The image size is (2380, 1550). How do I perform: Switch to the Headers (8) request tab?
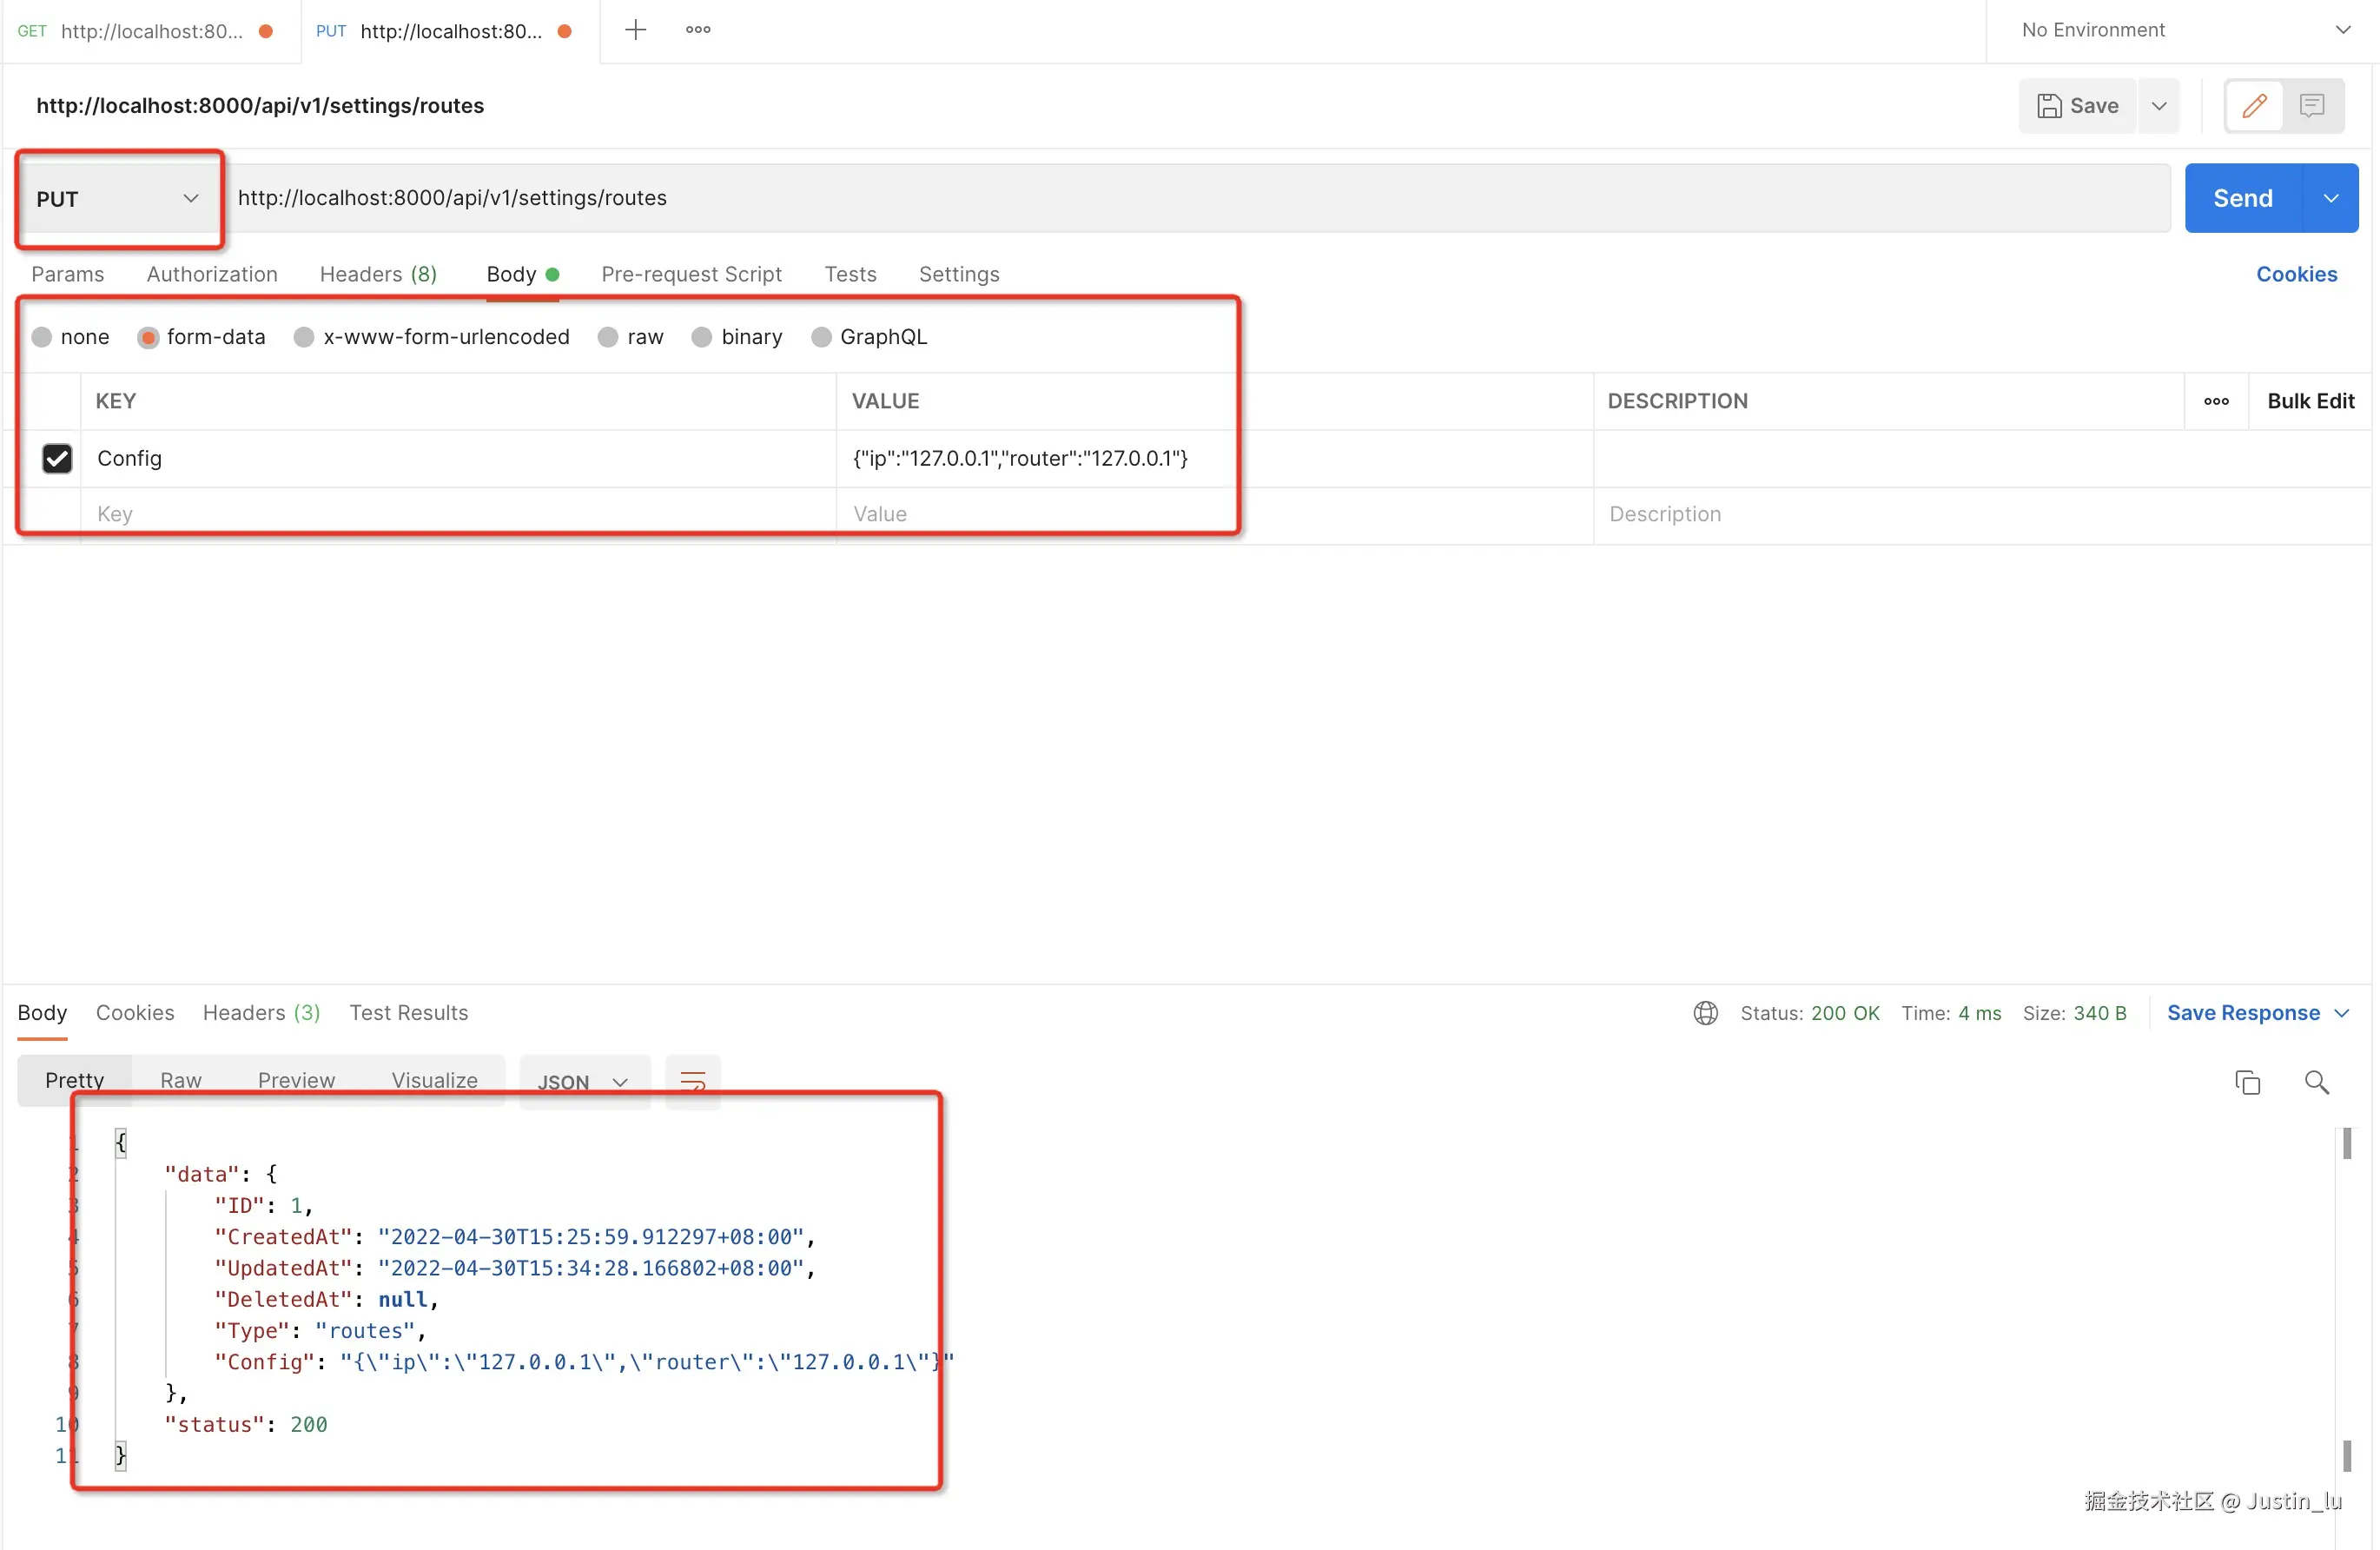(378, 274)
